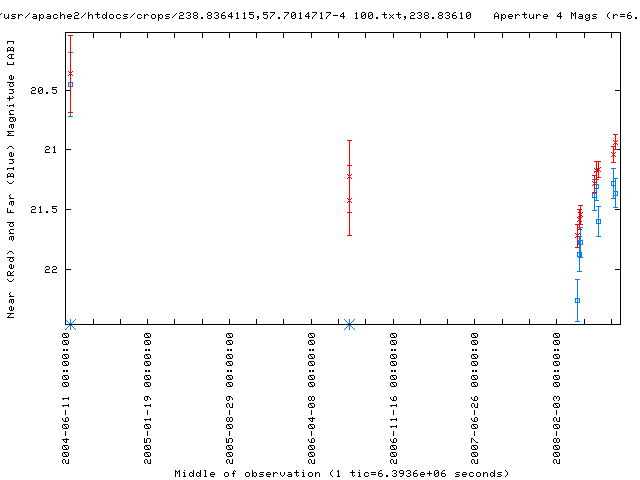This screenshot has height=480, width=640.
Task: Click the y-axis label "Near (Red) and Far (Blue) Magnitude [AB]"
Action: point(11,179)
